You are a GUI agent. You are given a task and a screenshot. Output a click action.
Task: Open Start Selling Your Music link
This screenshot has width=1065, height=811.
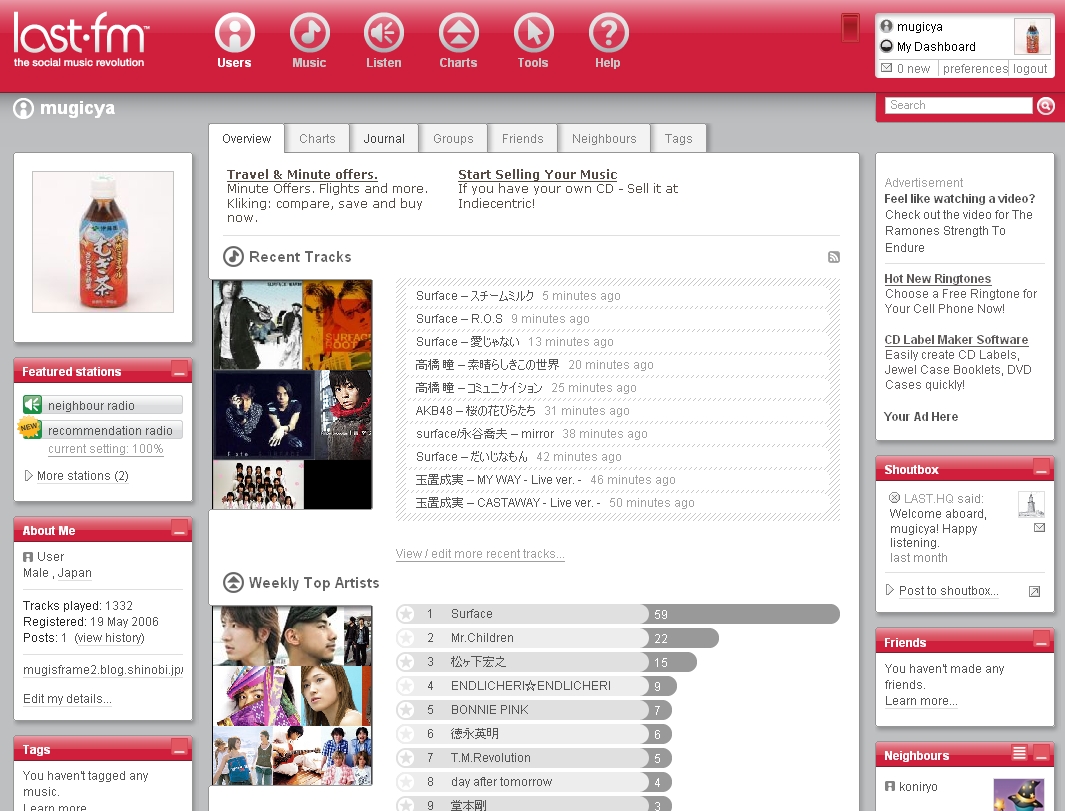pos(537,174)
